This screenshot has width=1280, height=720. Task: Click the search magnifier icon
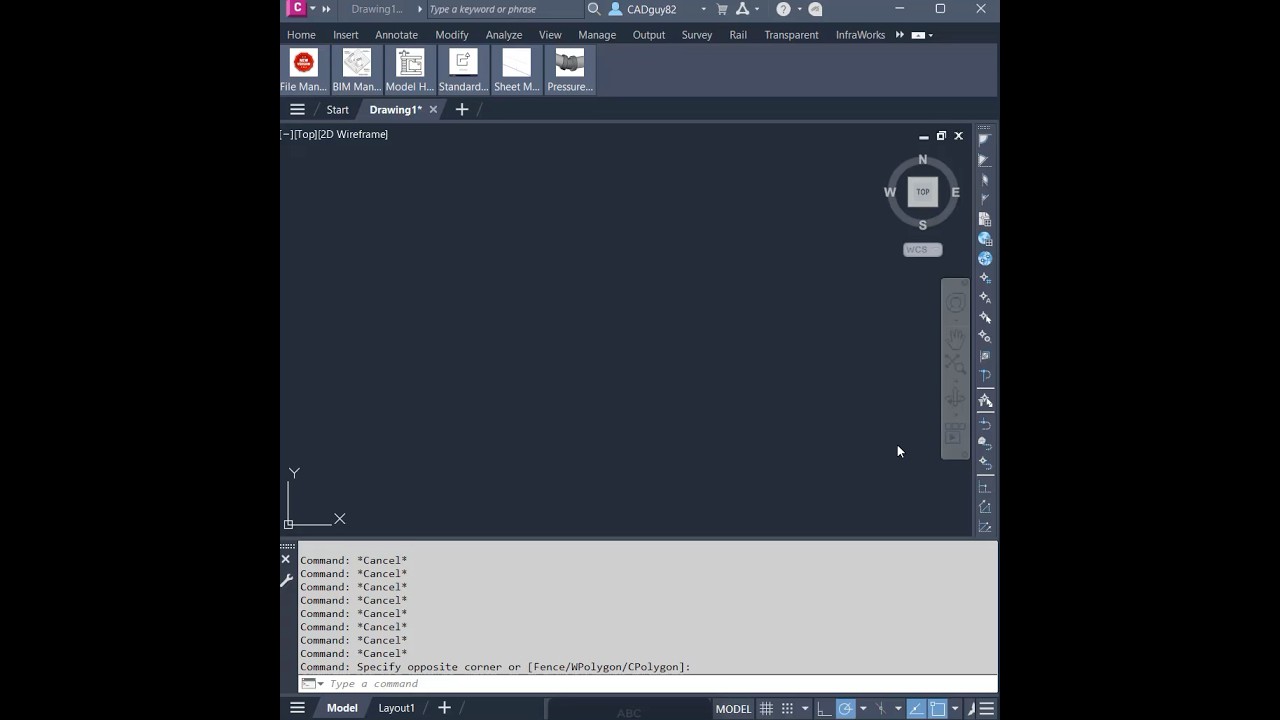coord(594,9)
